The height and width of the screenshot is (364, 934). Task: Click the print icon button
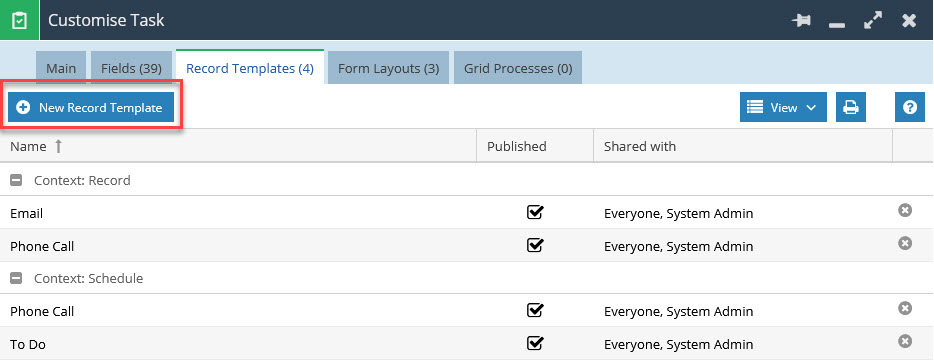pos(851,107)
